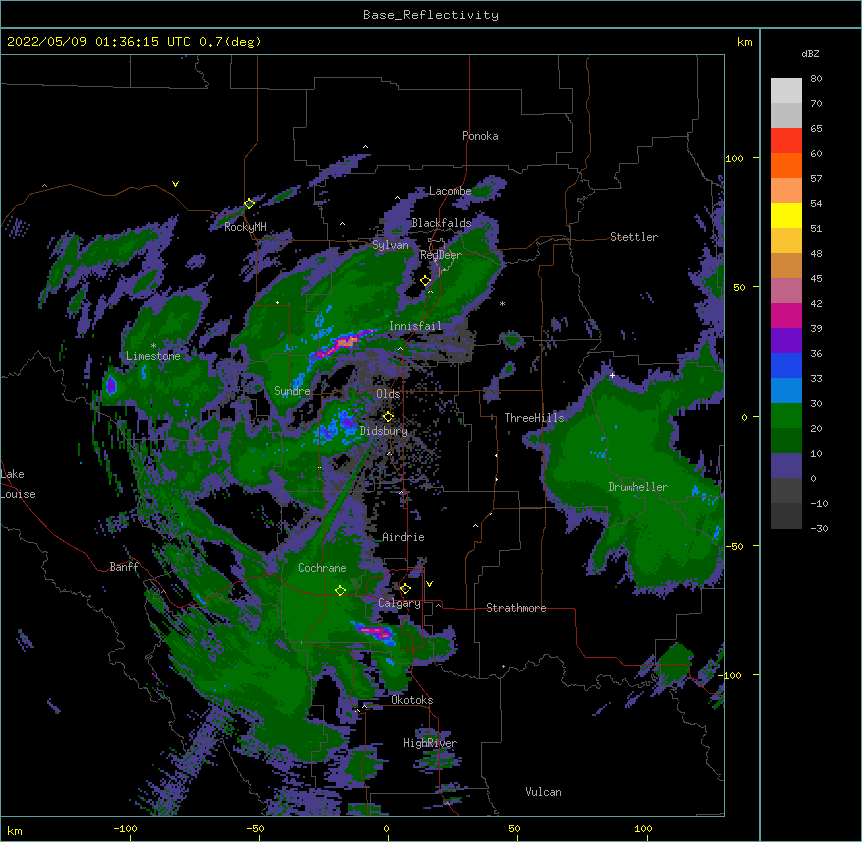Pick the purple 36–39 dBZ legend swatch
Image resolution: width=862 pixels, height=842 pixels.
[786, 341]
